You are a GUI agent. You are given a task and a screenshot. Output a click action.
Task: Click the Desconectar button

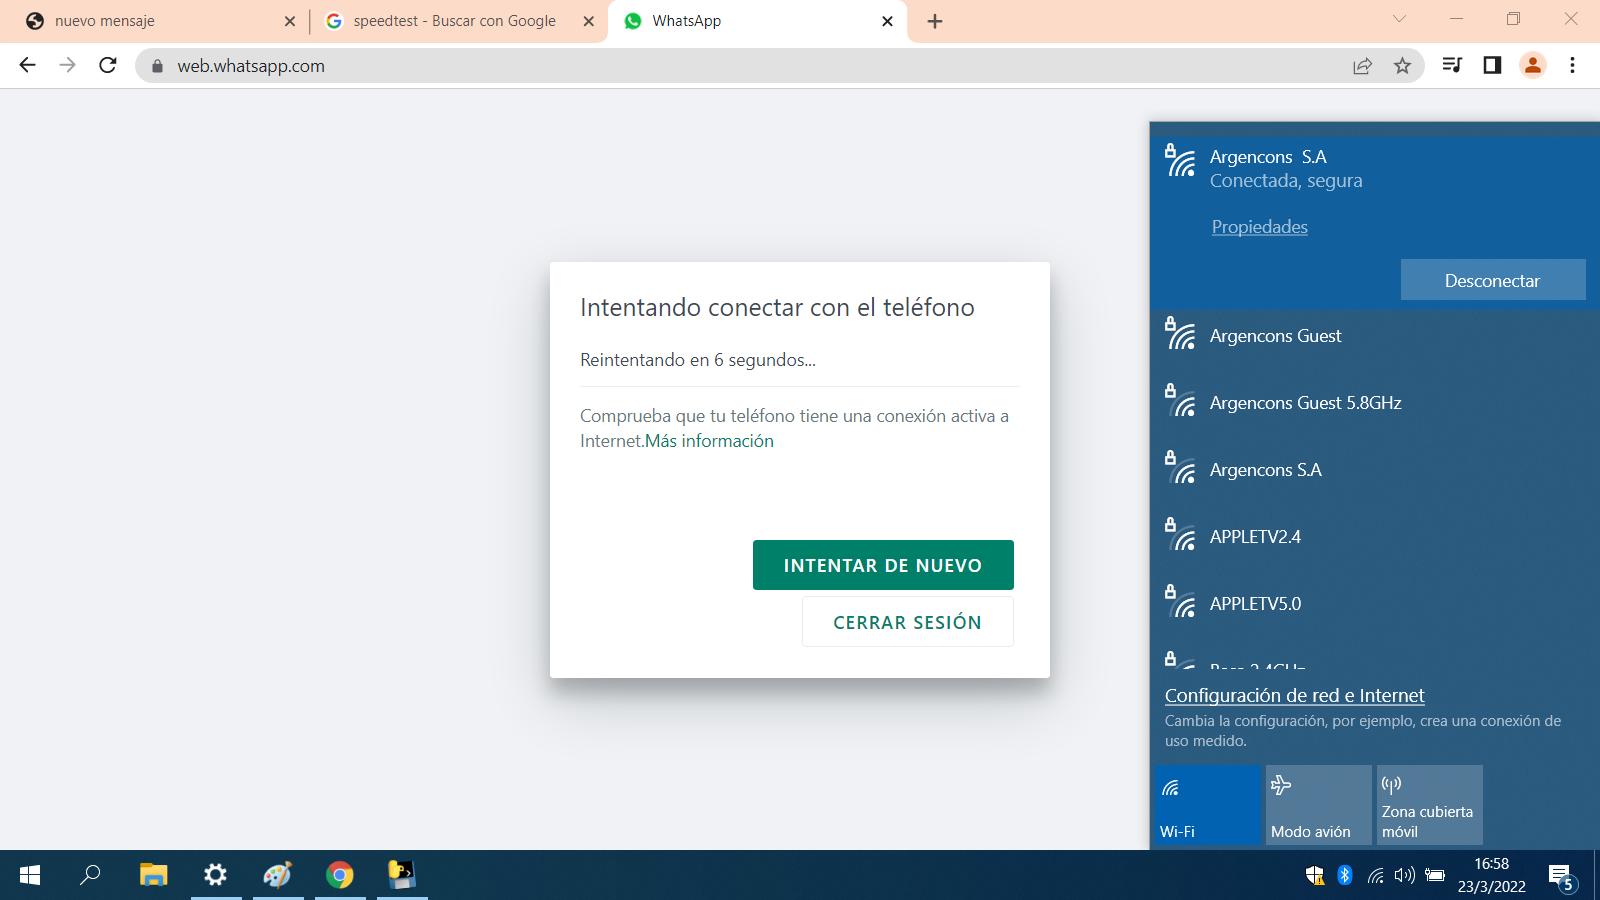pos(1492,280)
